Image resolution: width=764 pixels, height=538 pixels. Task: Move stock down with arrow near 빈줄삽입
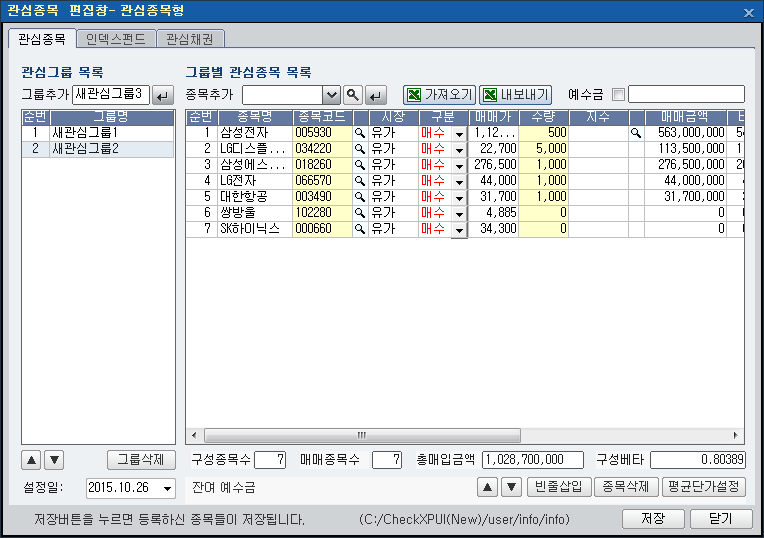pyautogui.click(x=511, y=487)
